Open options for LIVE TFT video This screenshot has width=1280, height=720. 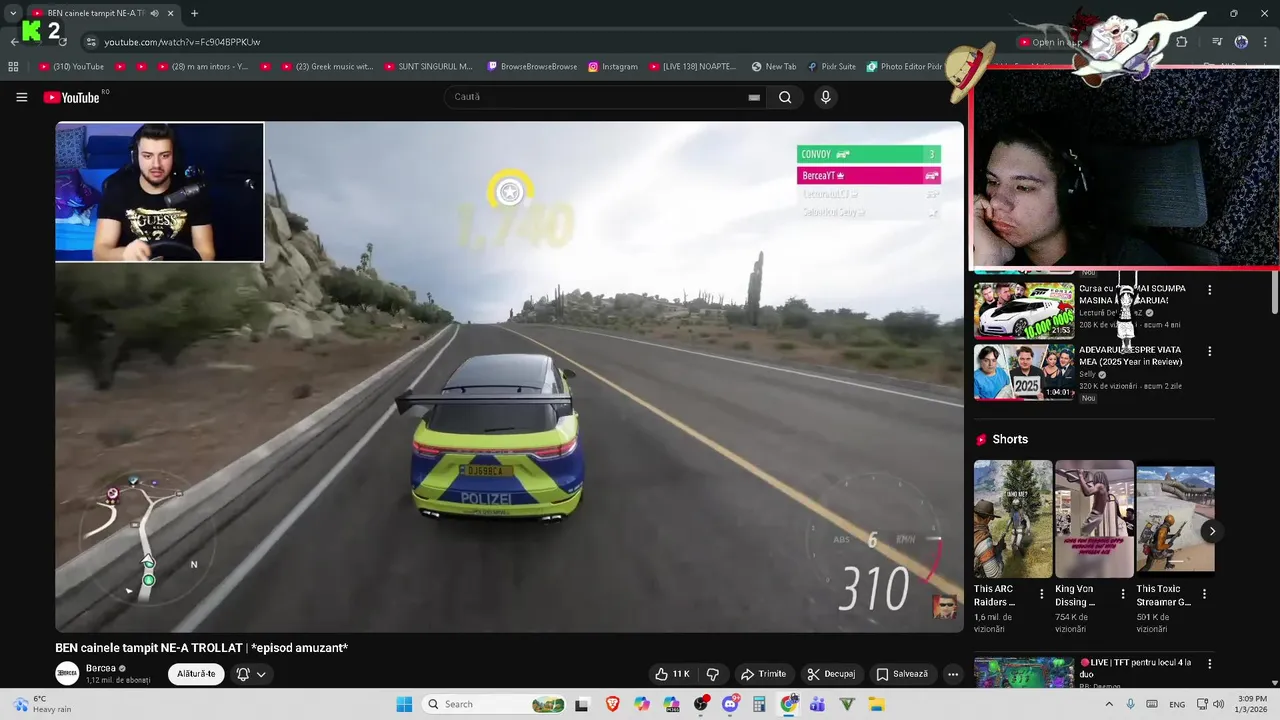pos(1210,664)
